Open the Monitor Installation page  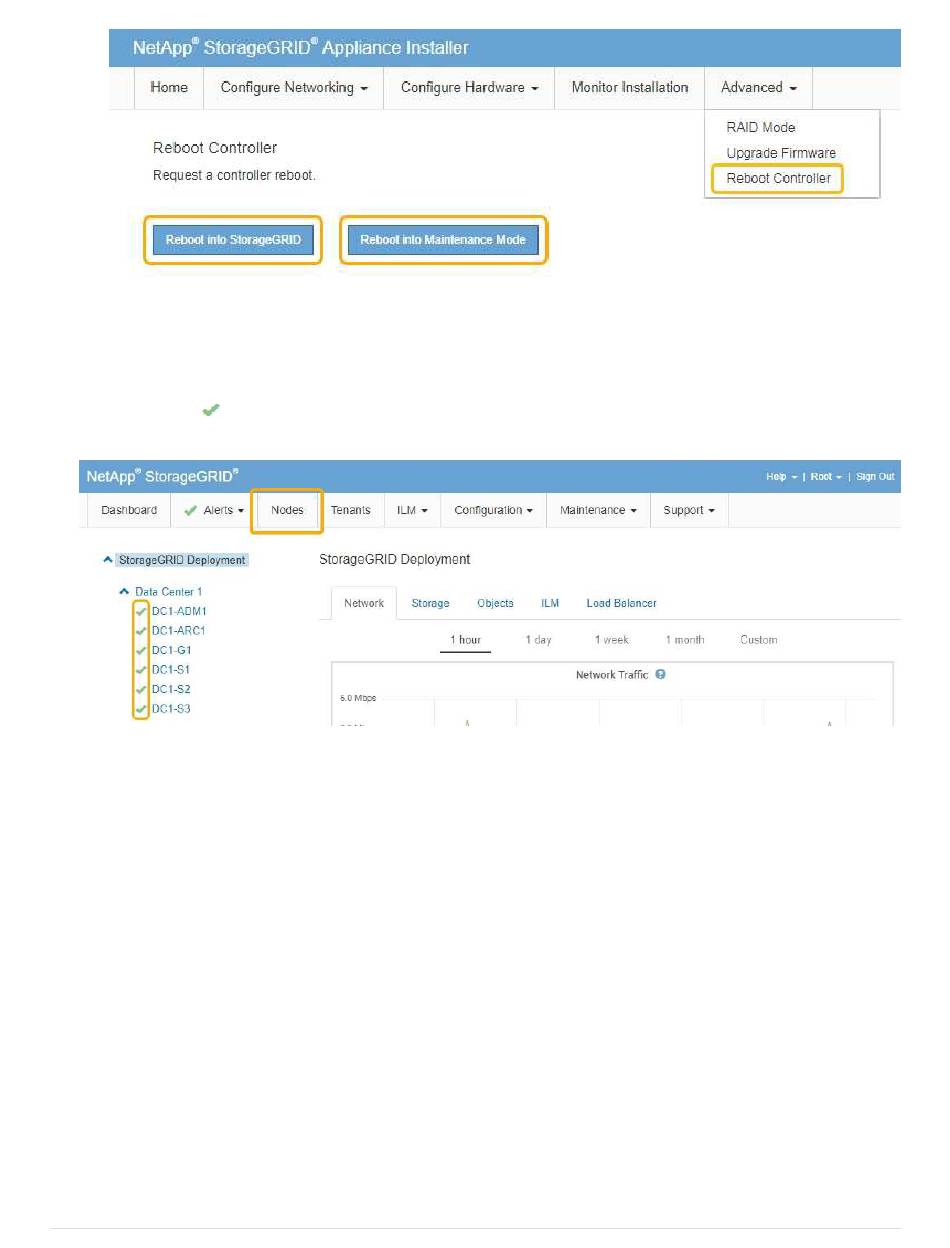[x=630, y=88]
